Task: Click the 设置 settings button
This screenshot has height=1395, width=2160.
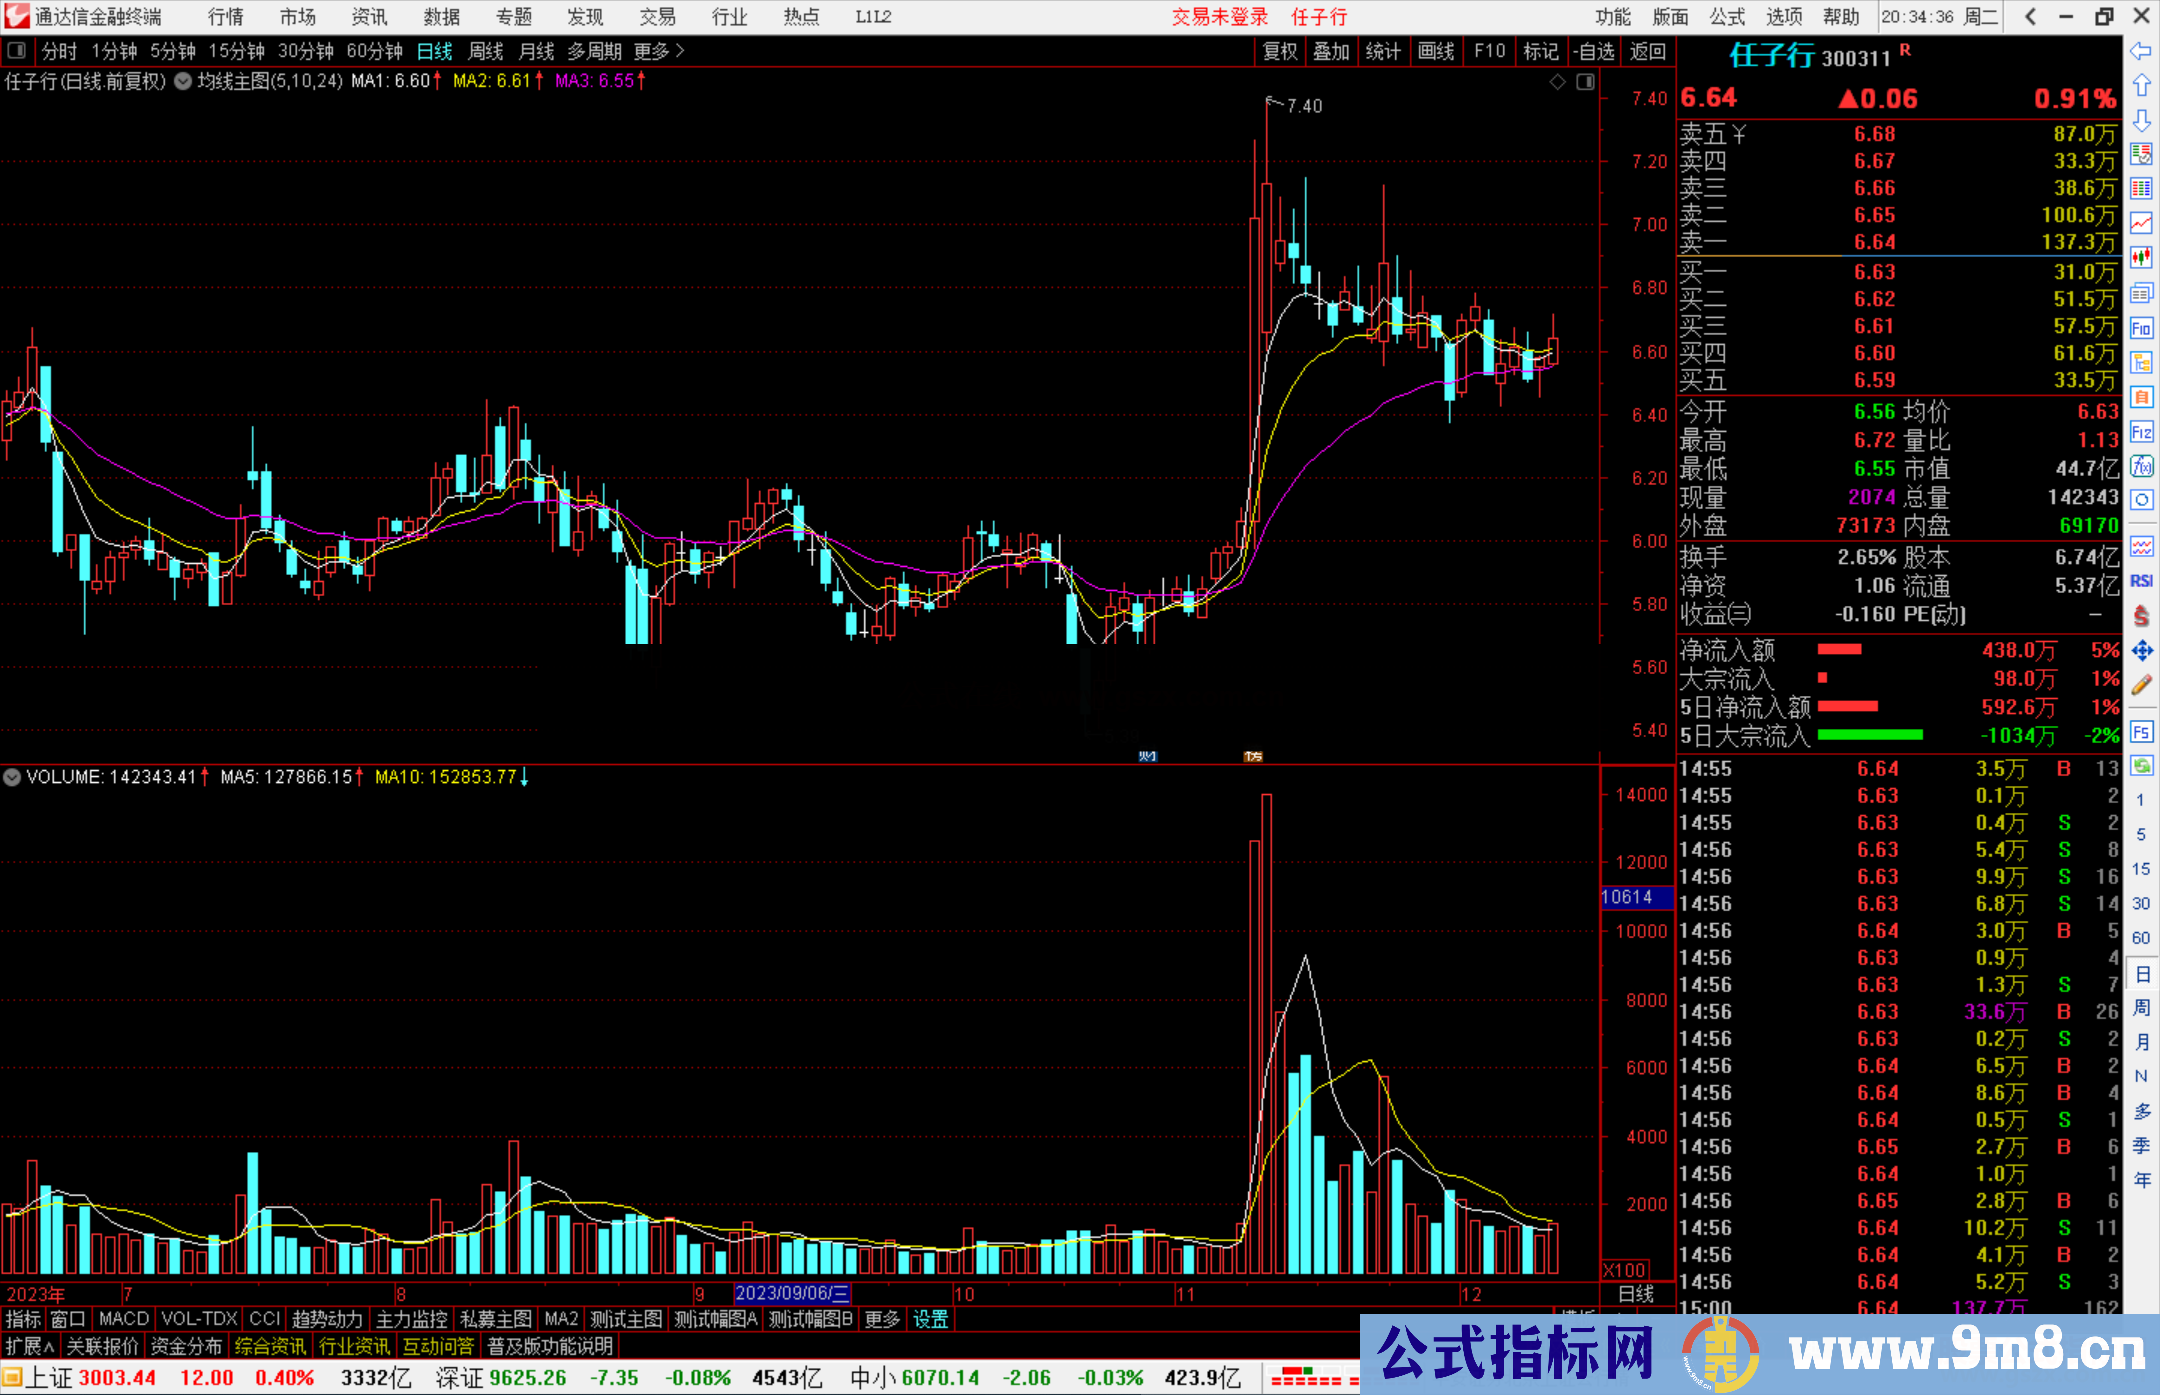Action: 930,1319
